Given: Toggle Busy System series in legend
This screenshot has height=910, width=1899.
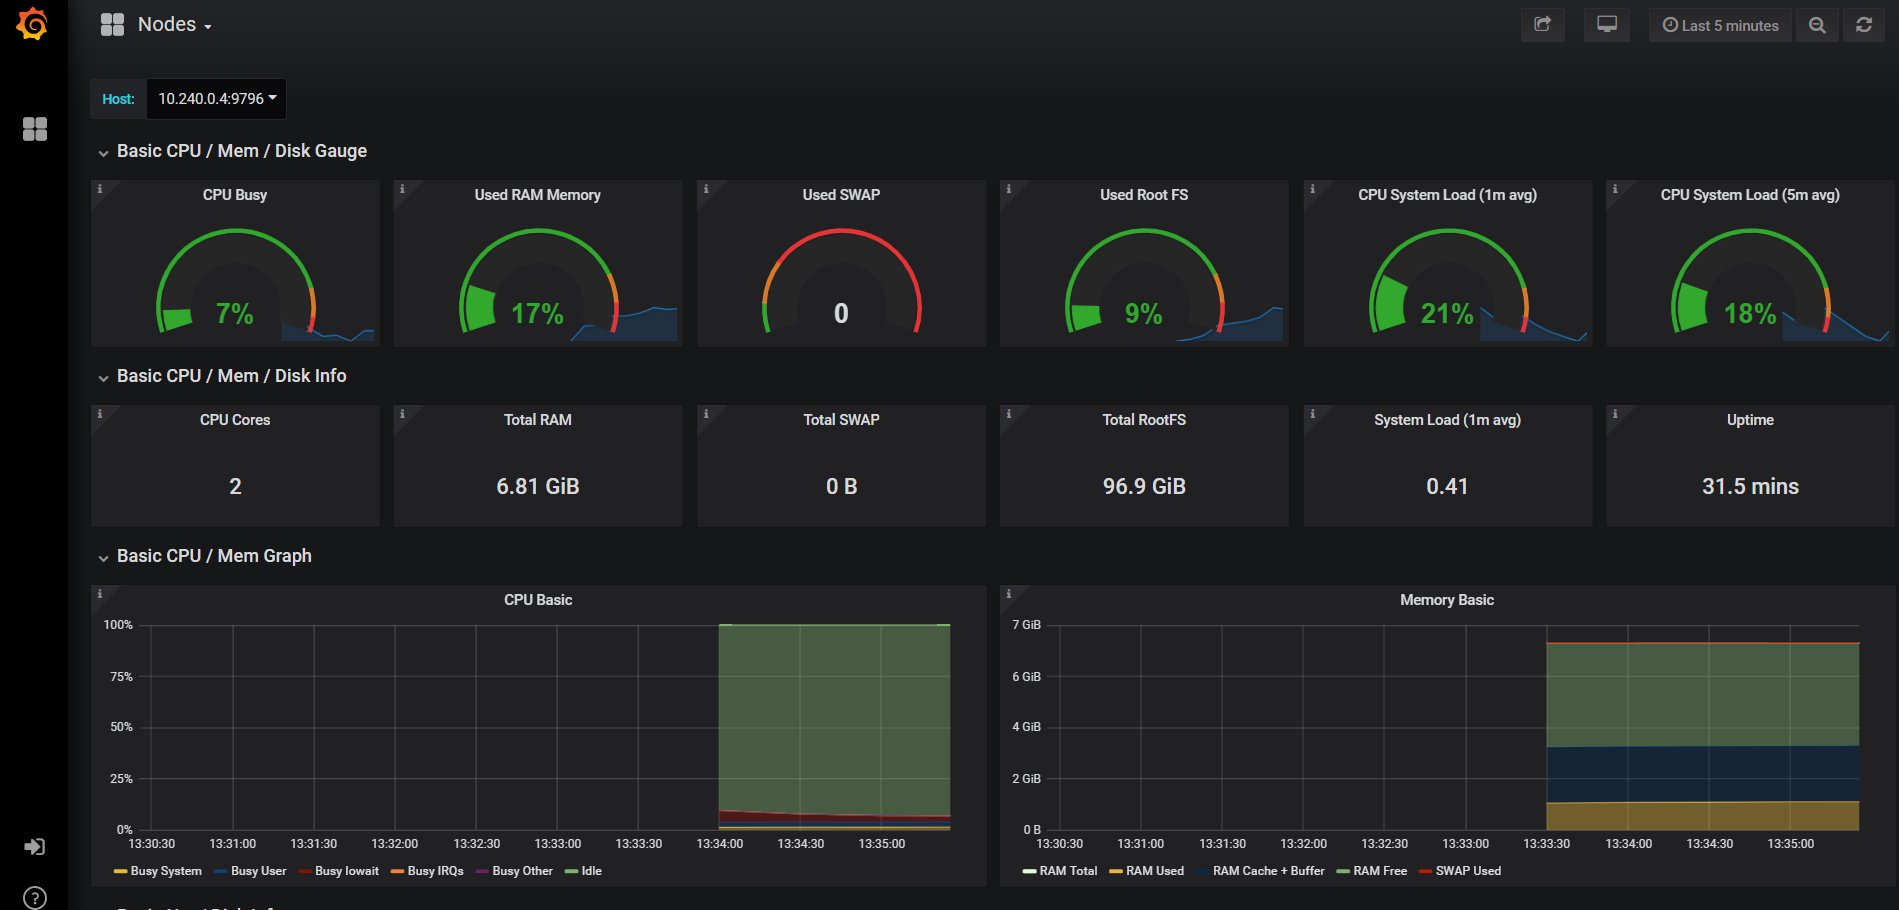Looking at the screenshot, I should coord(165,871).
